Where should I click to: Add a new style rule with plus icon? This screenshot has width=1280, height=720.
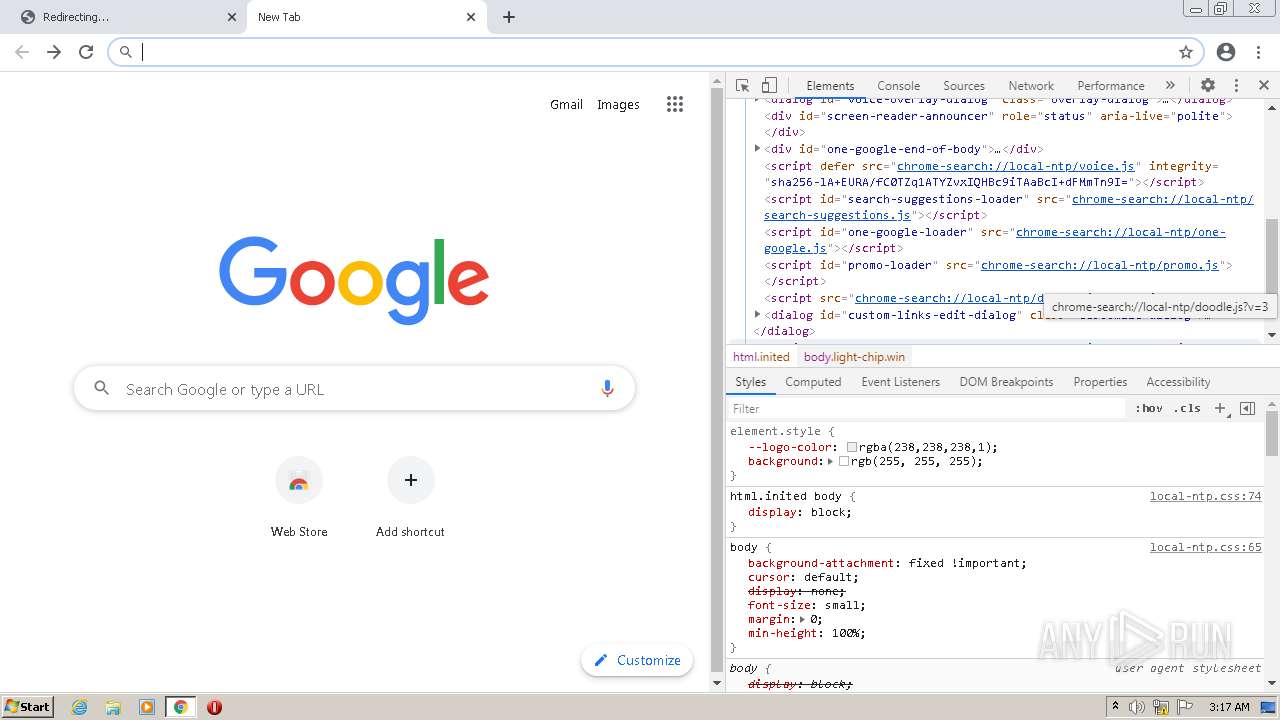pos(1220,408)
